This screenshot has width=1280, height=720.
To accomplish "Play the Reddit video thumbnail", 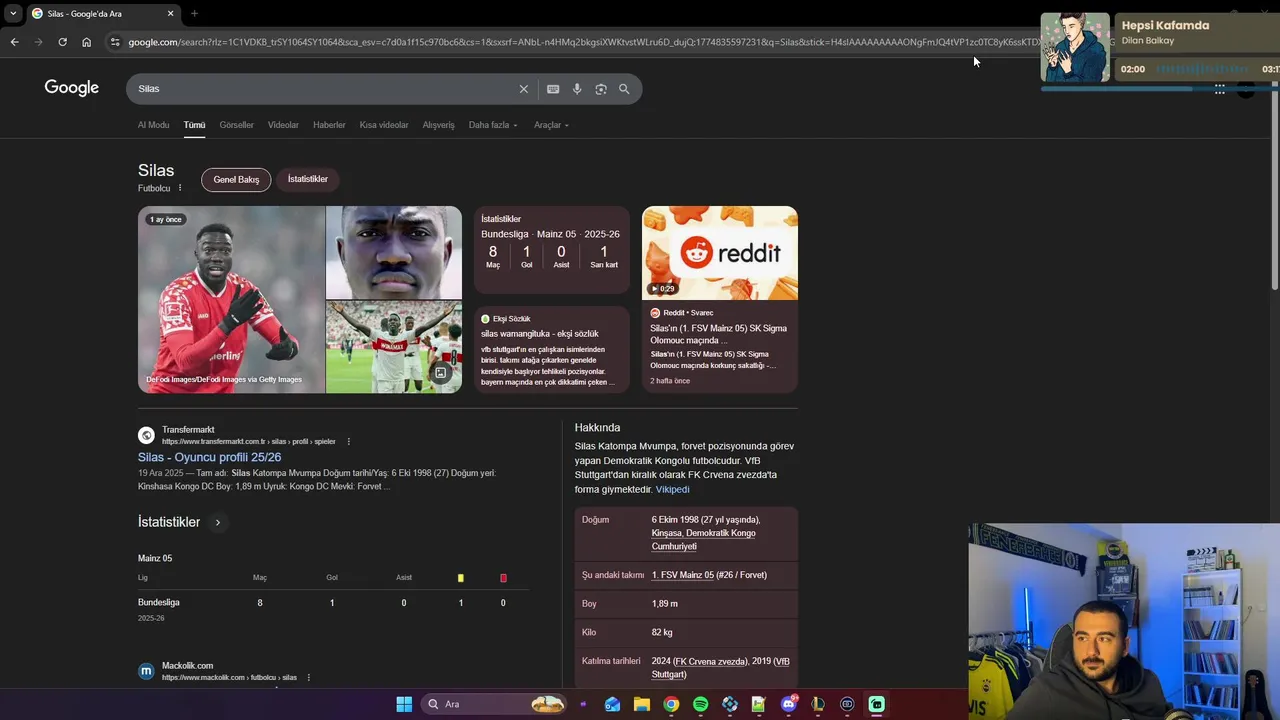I will point(720,253).
